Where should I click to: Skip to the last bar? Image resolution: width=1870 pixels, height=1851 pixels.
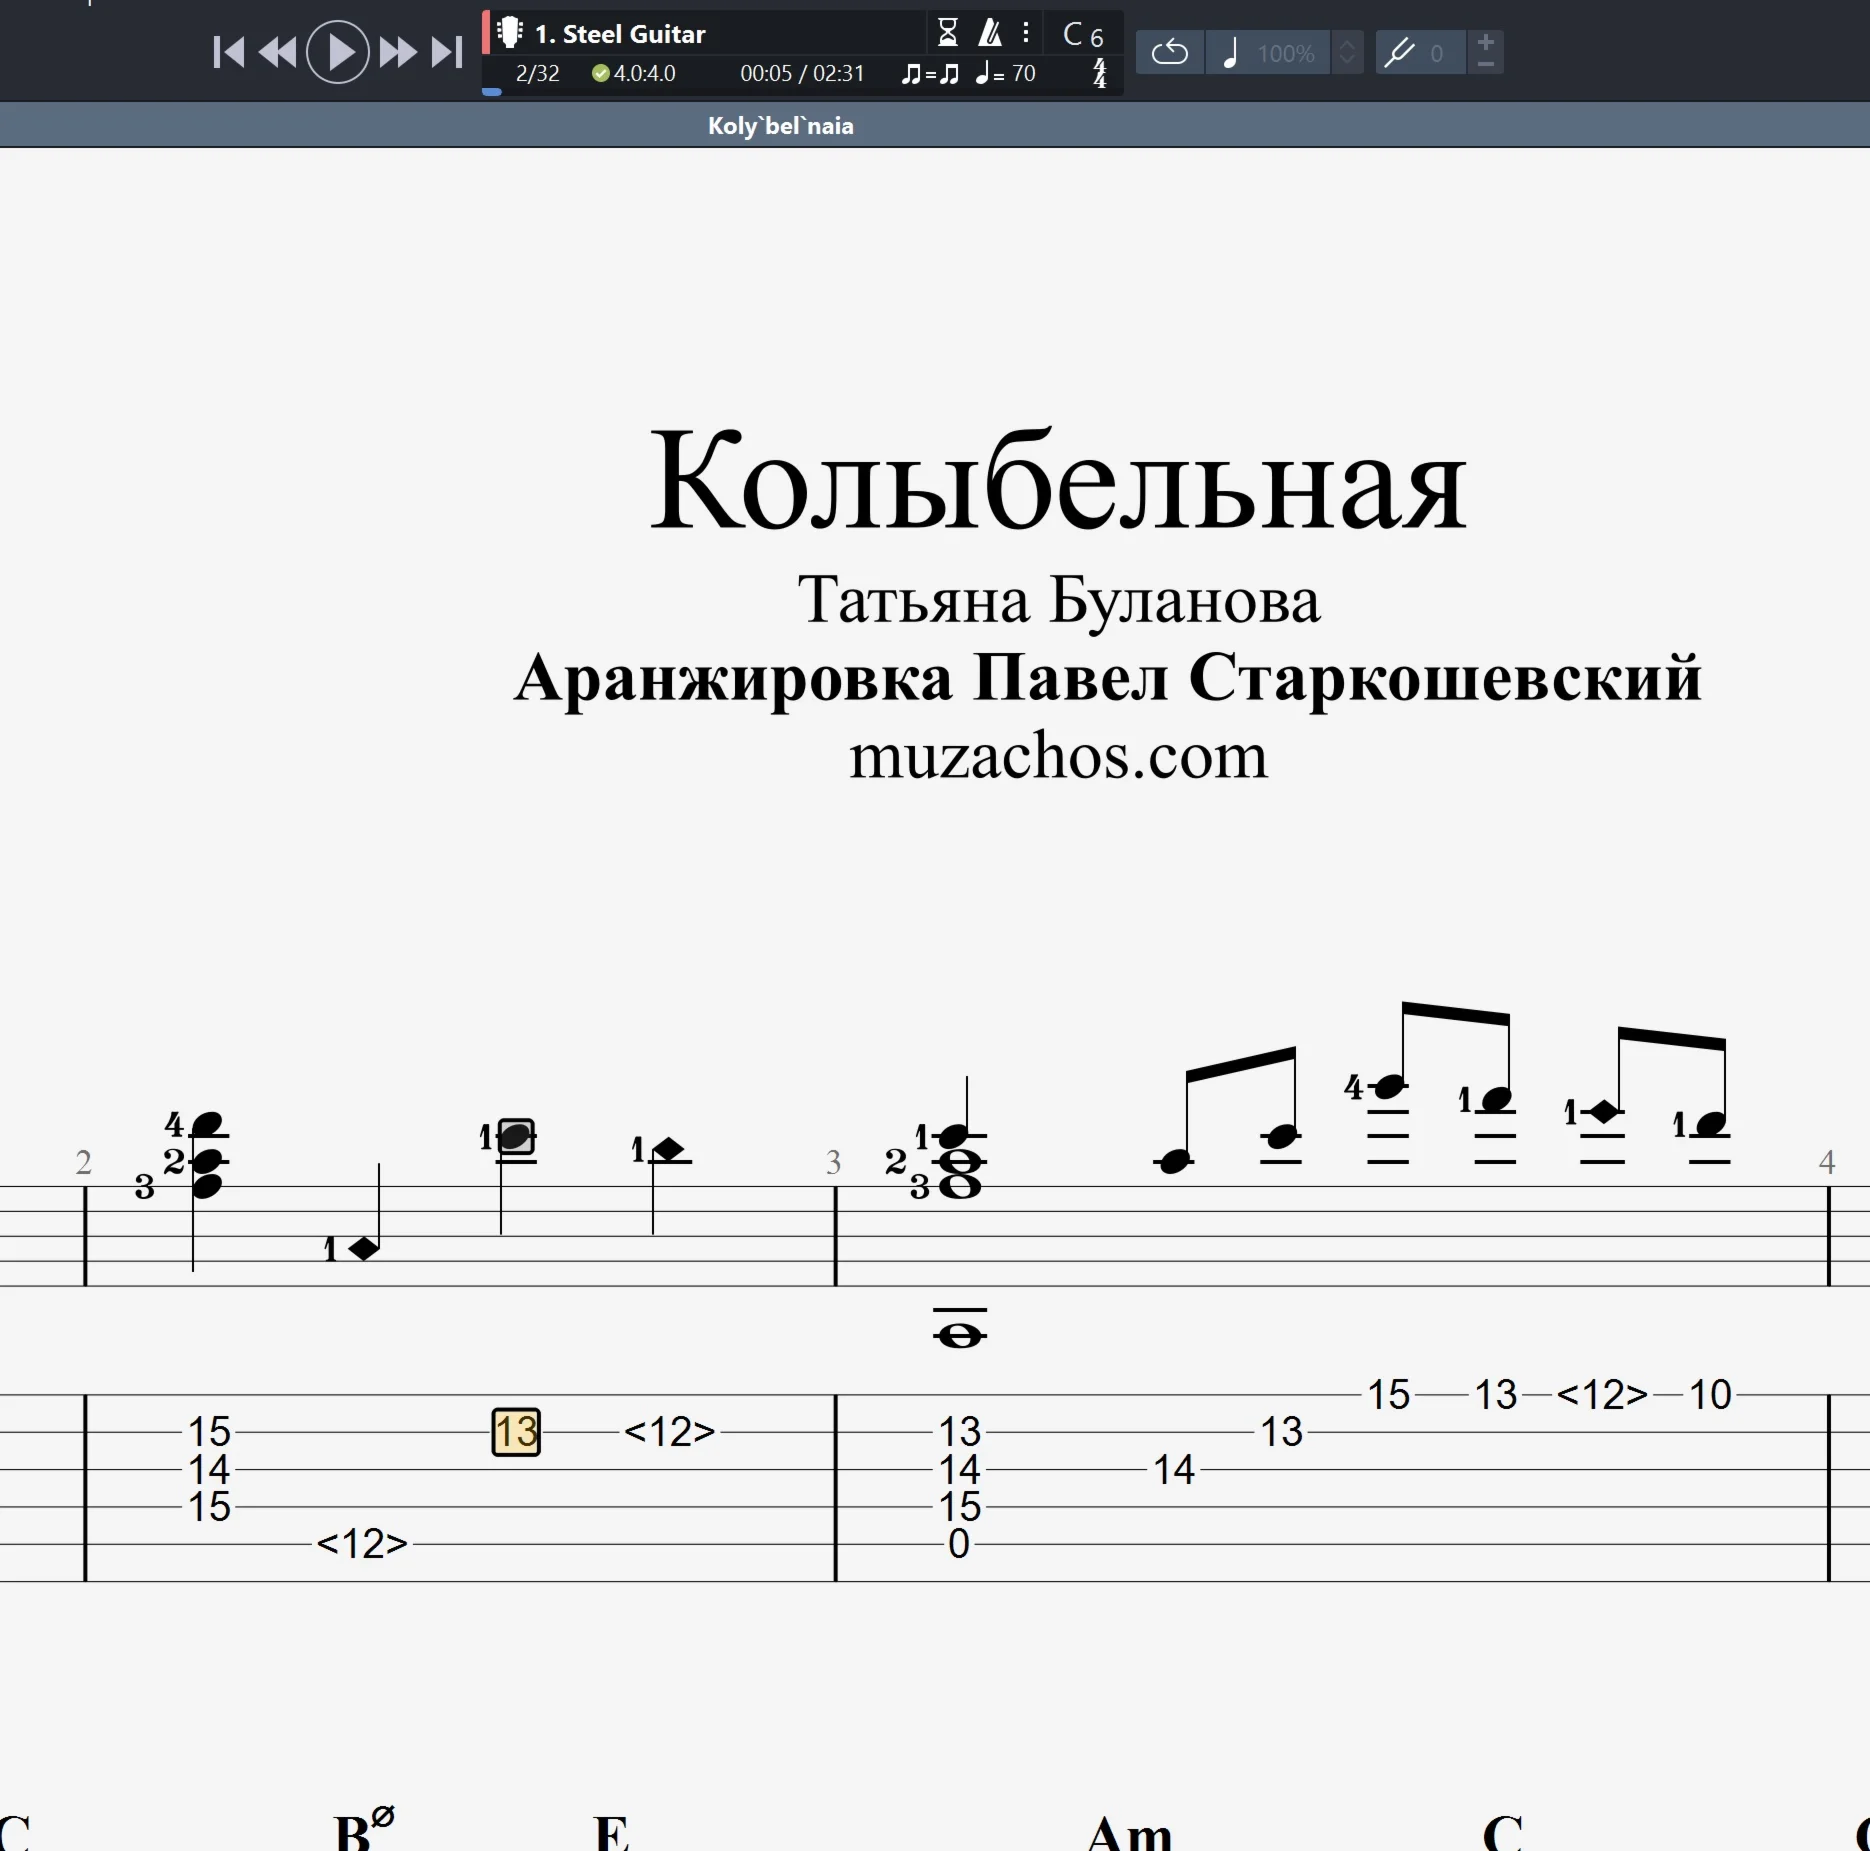coord(447,53)
